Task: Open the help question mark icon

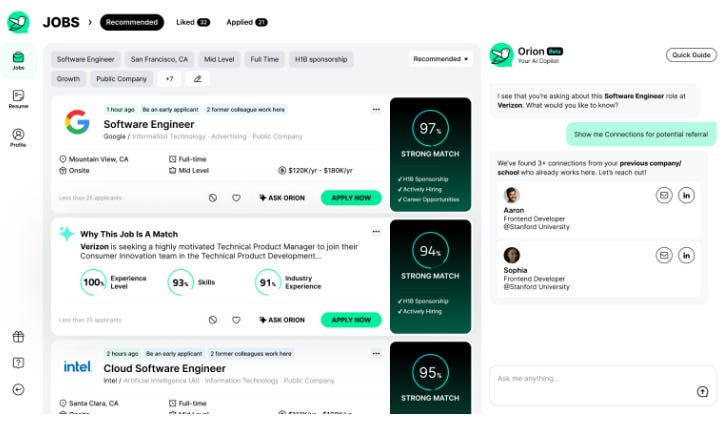Action: (18, 363)
